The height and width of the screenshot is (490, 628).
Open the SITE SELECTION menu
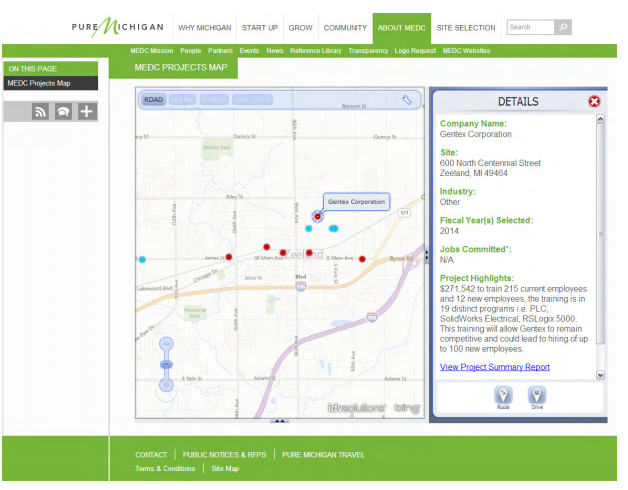tap(466, 28)
